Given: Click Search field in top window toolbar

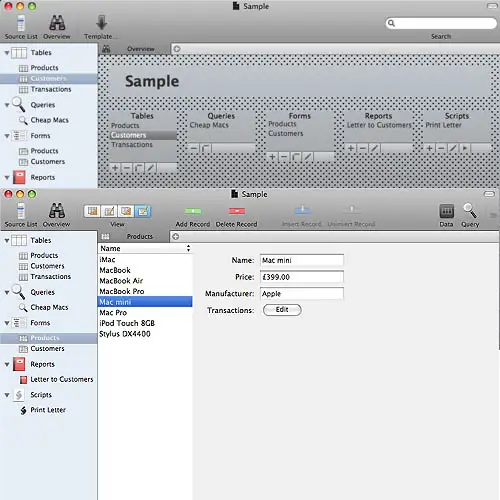Looking at the screenshot, I should pos(441,23).
